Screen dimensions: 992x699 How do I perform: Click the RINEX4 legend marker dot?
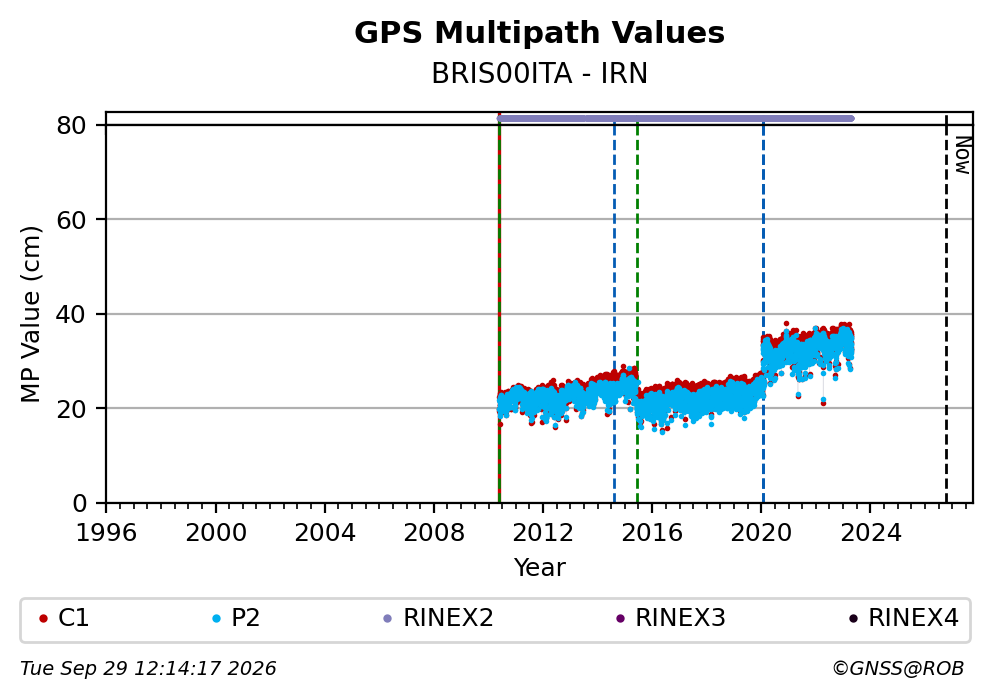pyautogui.click(x=853, y=619)
